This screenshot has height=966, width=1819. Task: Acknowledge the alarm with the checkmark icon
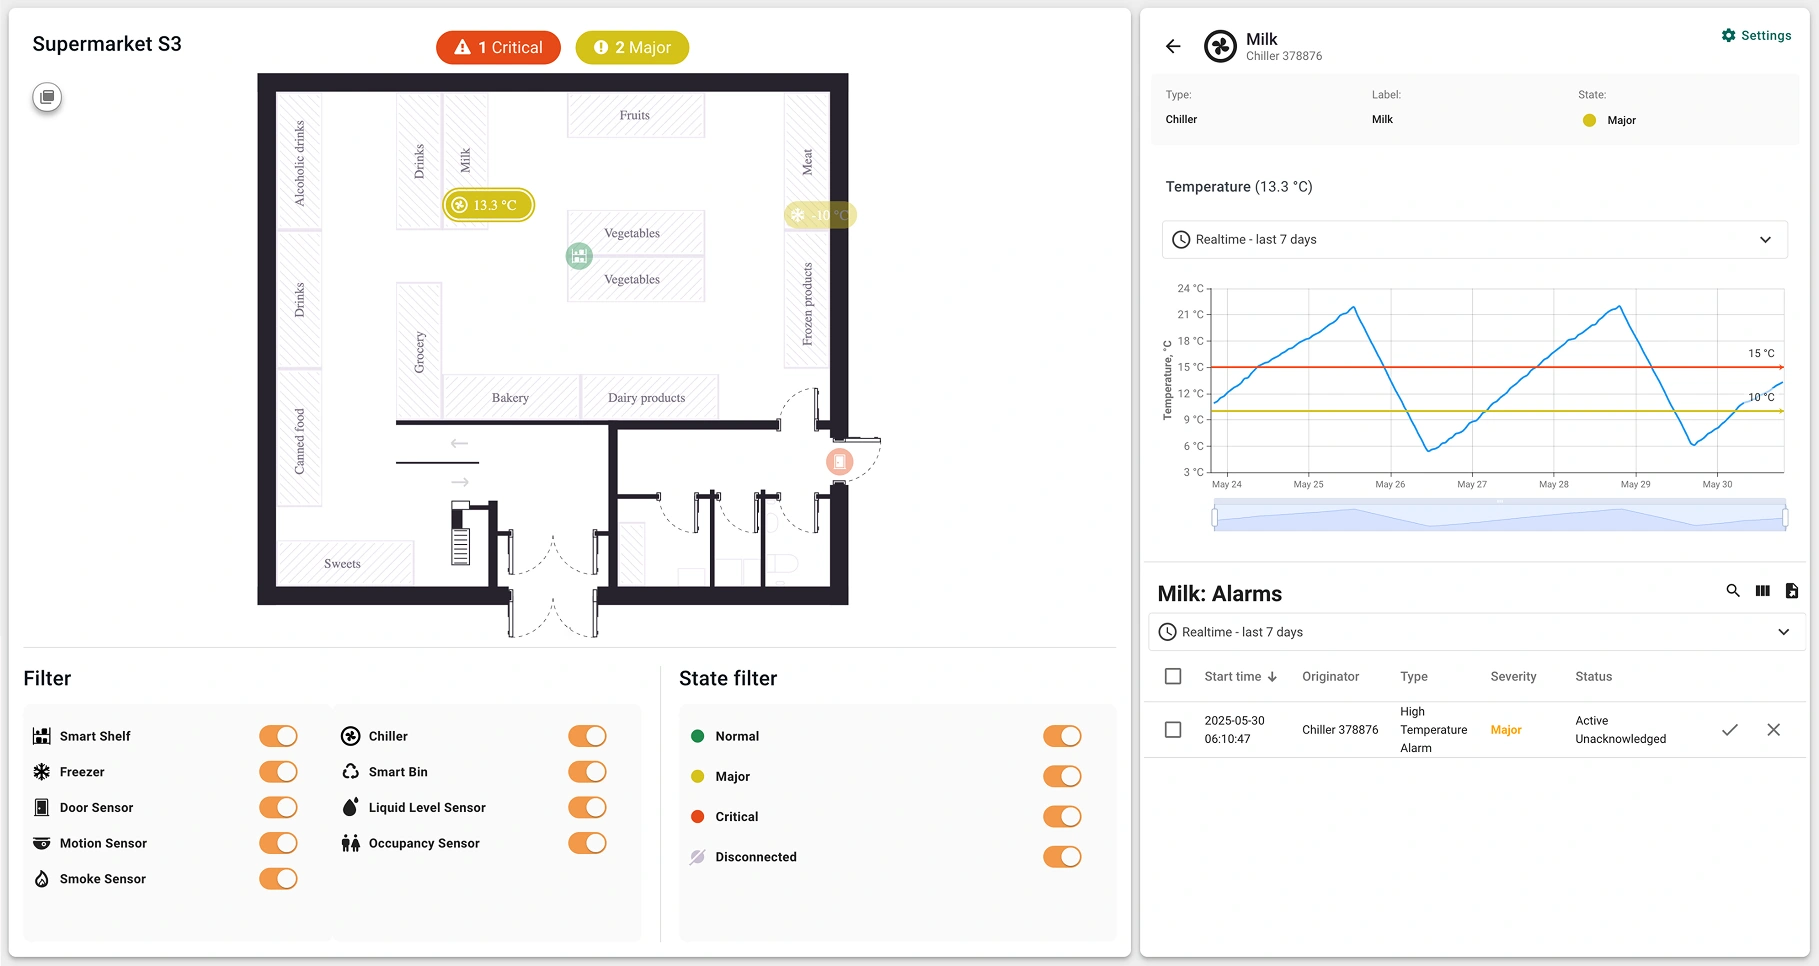point(1730,730)
